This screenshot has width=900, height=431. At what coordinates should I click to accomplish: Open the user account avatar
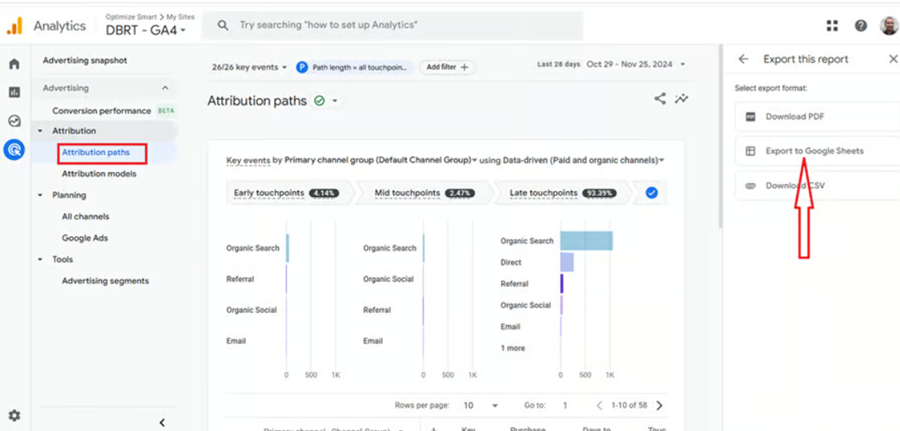point(889,26)
